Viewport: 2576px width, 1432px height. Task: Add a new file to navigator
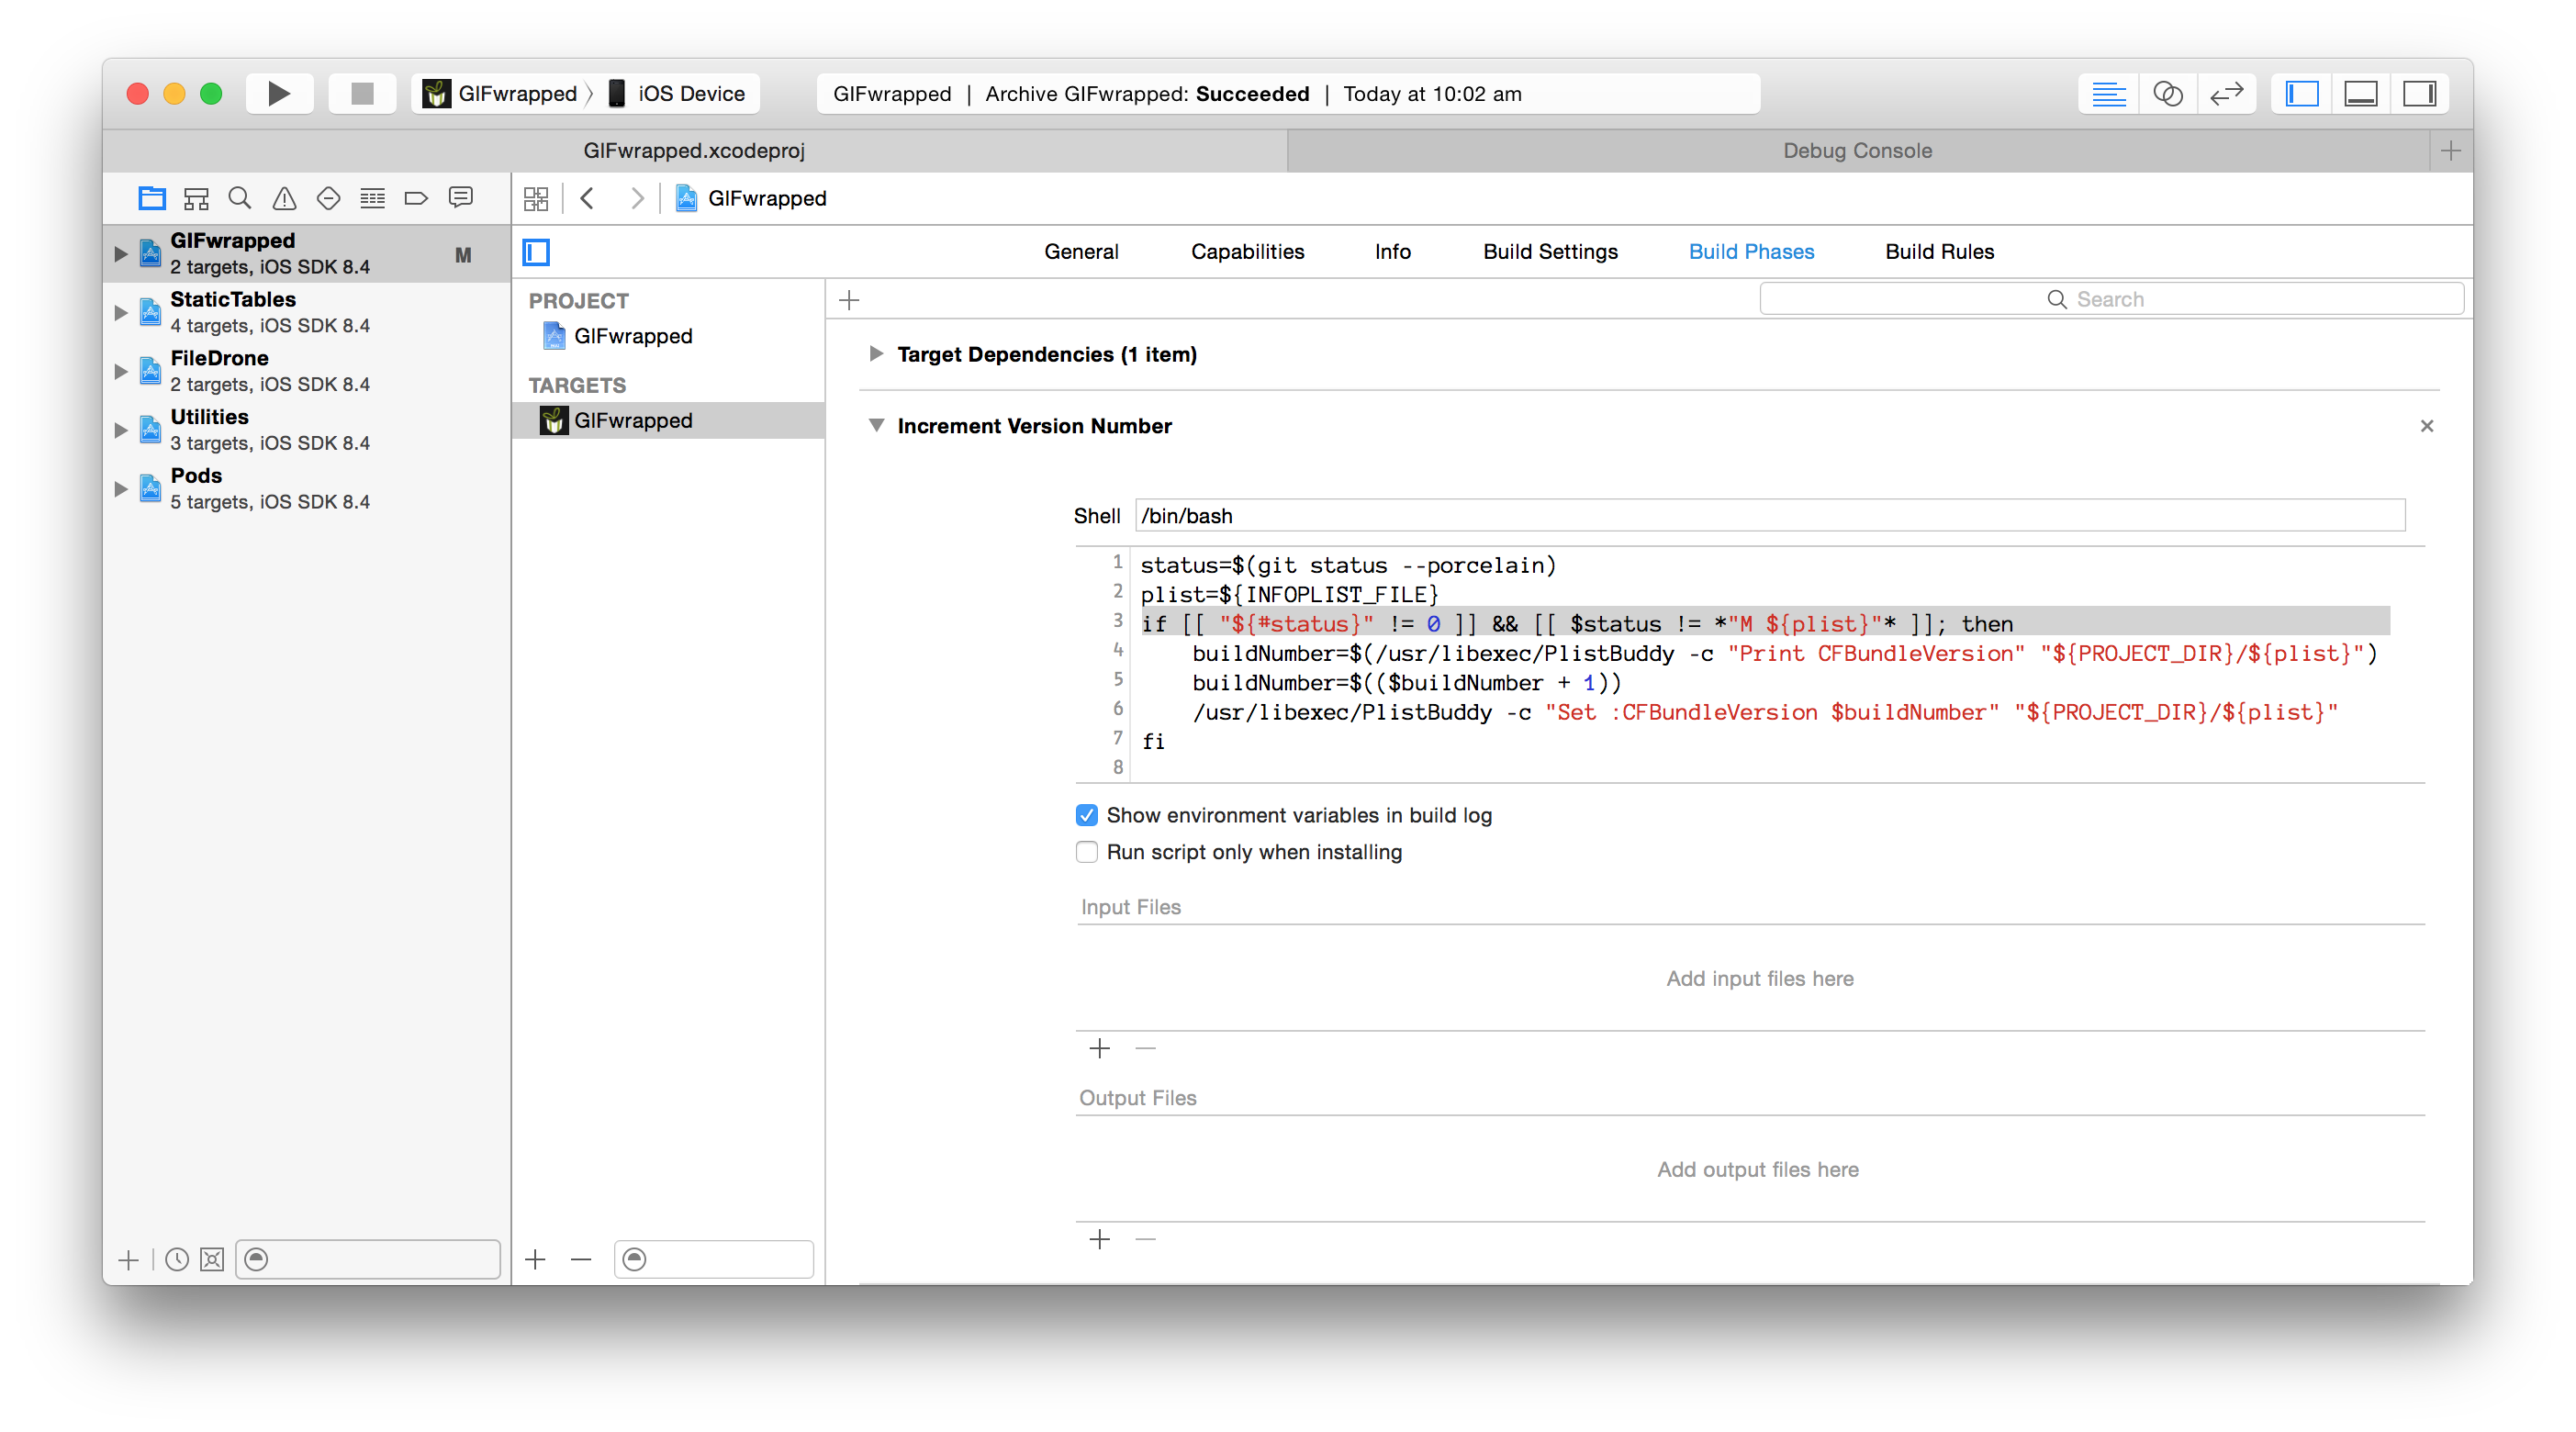click(128, 1260)
